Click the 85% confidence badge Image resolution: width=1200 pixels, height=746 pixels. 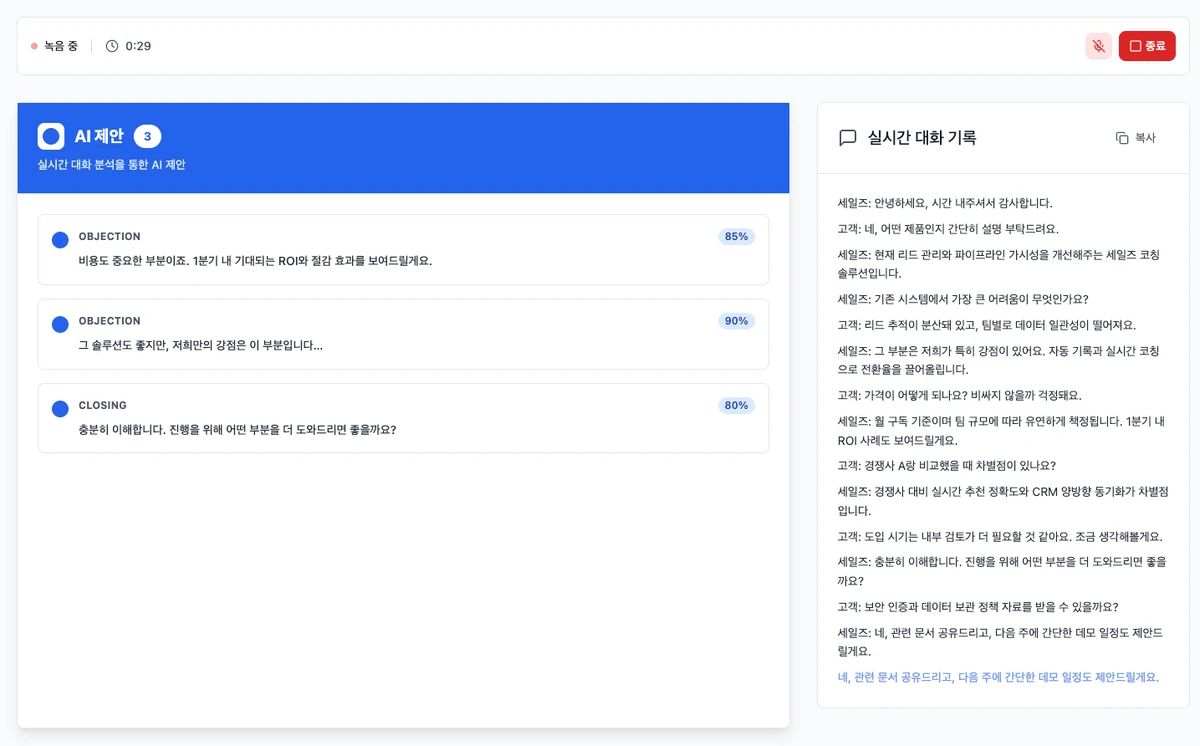[737, 237]
